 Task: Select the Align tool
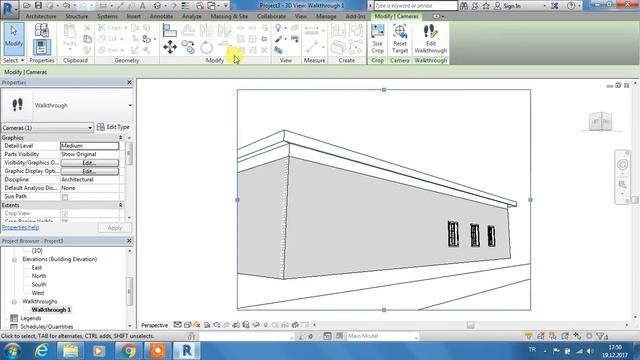coord(169,30)
